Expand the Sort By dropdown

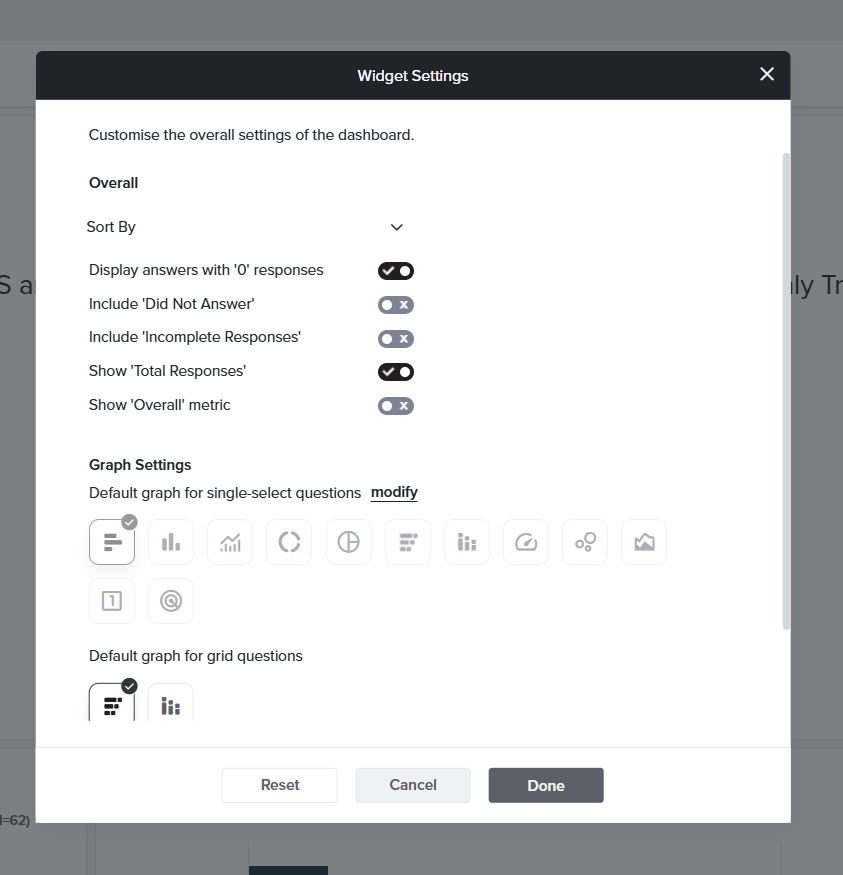pos(245,227)
